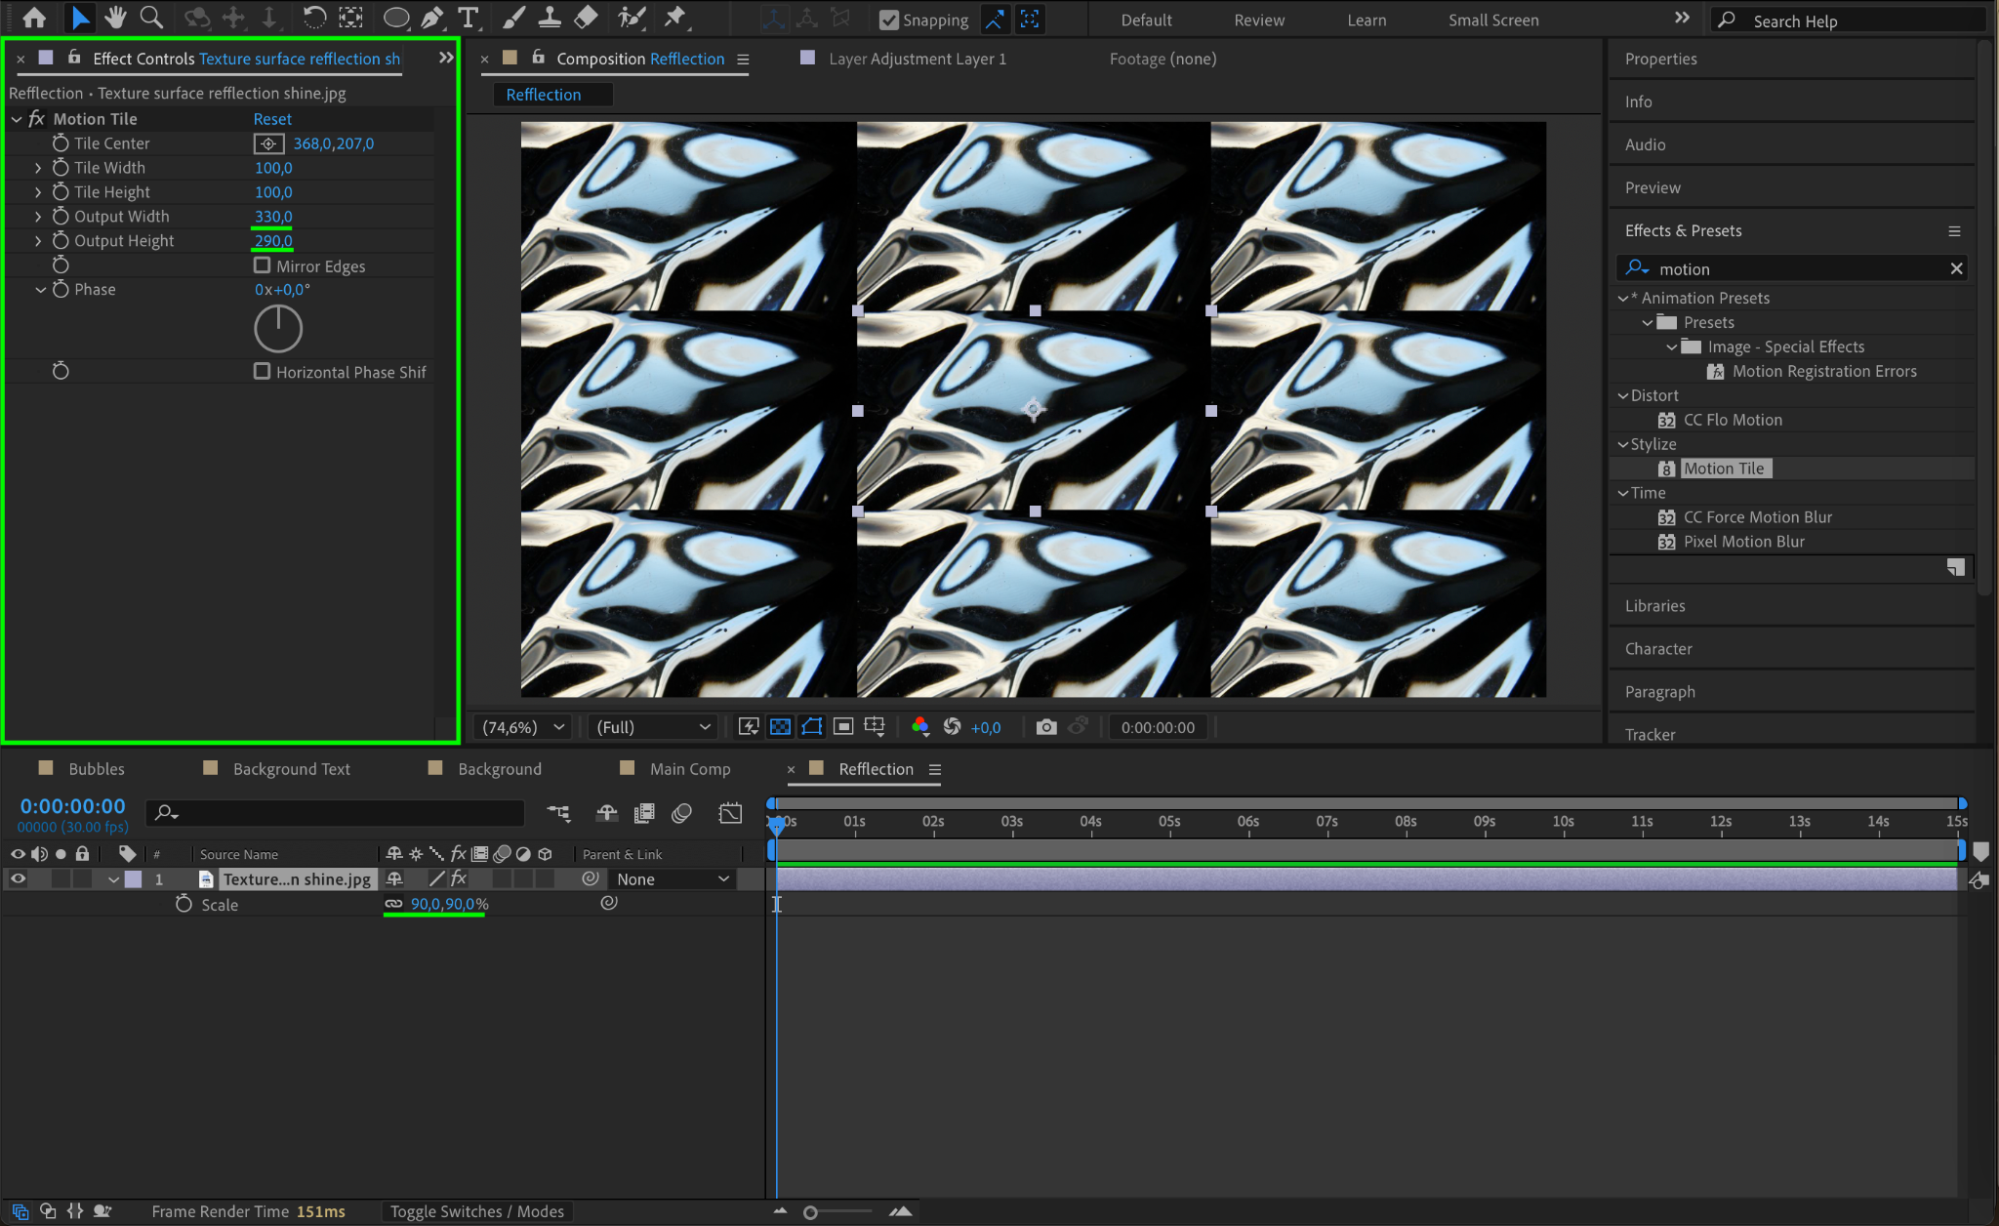Select the Puppet Pin tool
The width and height of the screenshot is (1999, 1226).
pyautogui.click(x=676, y=17)
